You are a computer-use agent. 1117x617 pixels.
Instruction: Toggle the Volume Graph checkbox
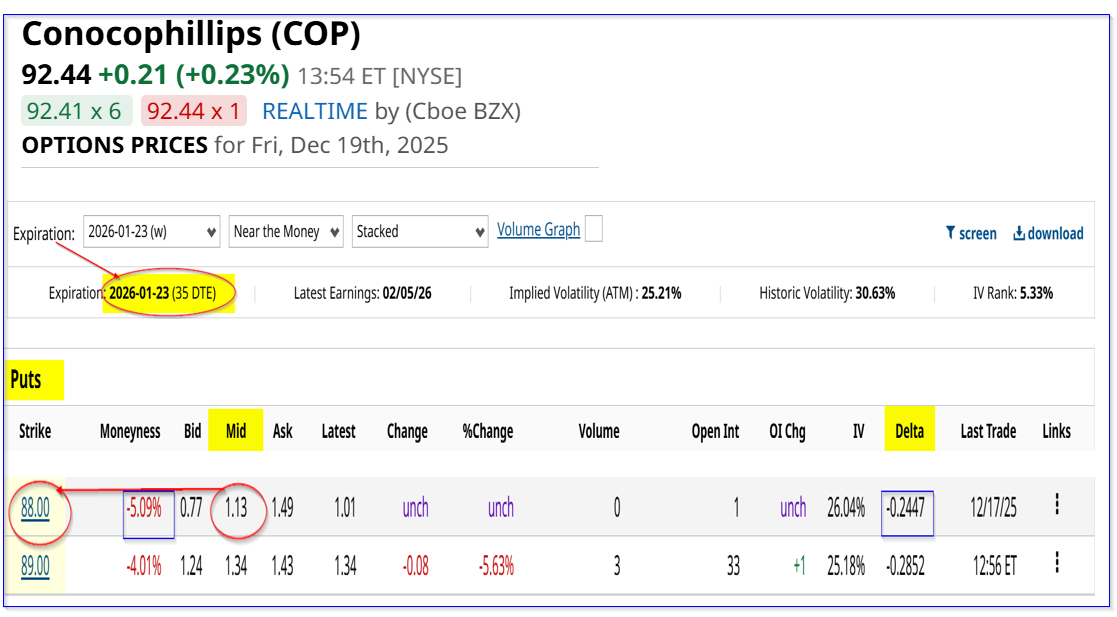594,230
